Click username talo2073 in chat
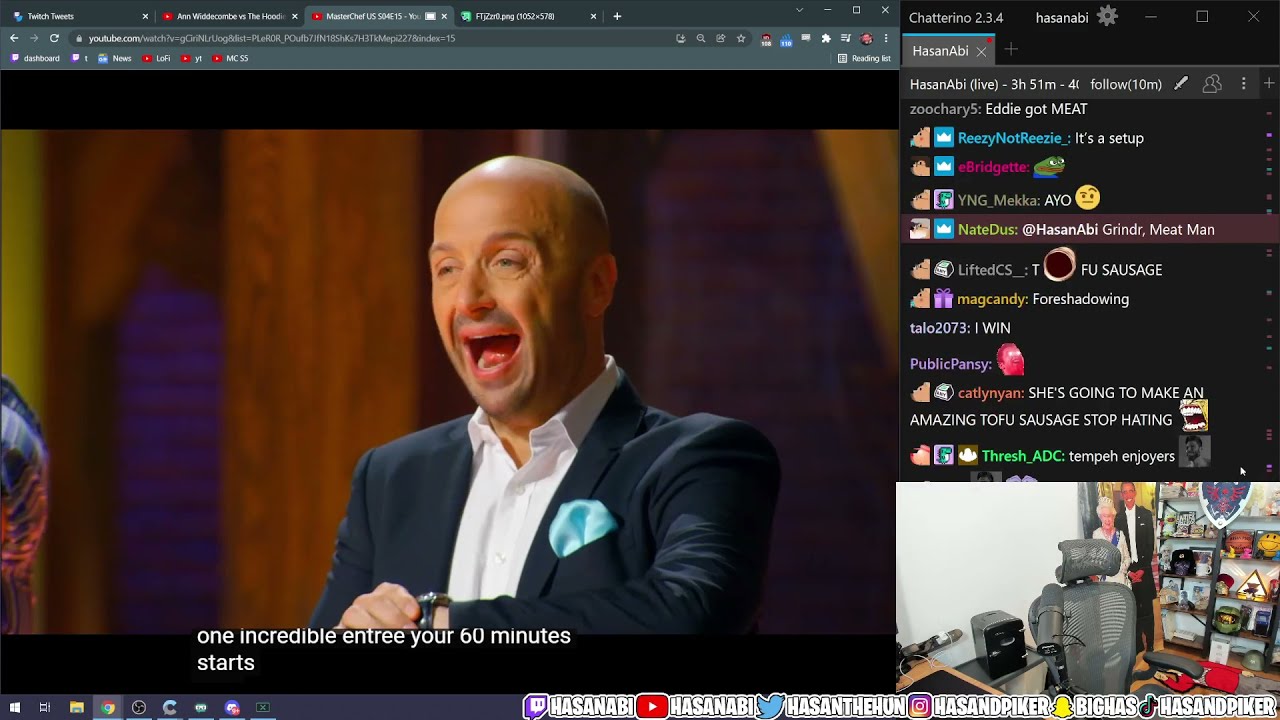The height and width of the screenshot is (720, 1280). pos(940,328)
